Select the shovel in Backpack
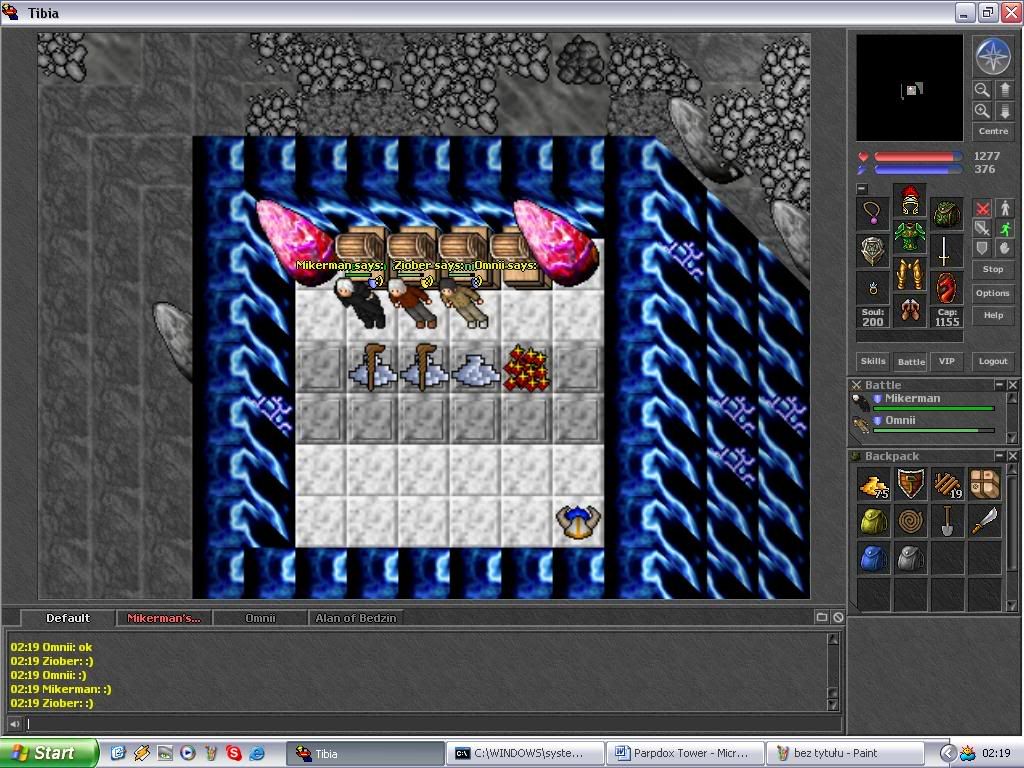1024x768 pixels. [948, 522]
